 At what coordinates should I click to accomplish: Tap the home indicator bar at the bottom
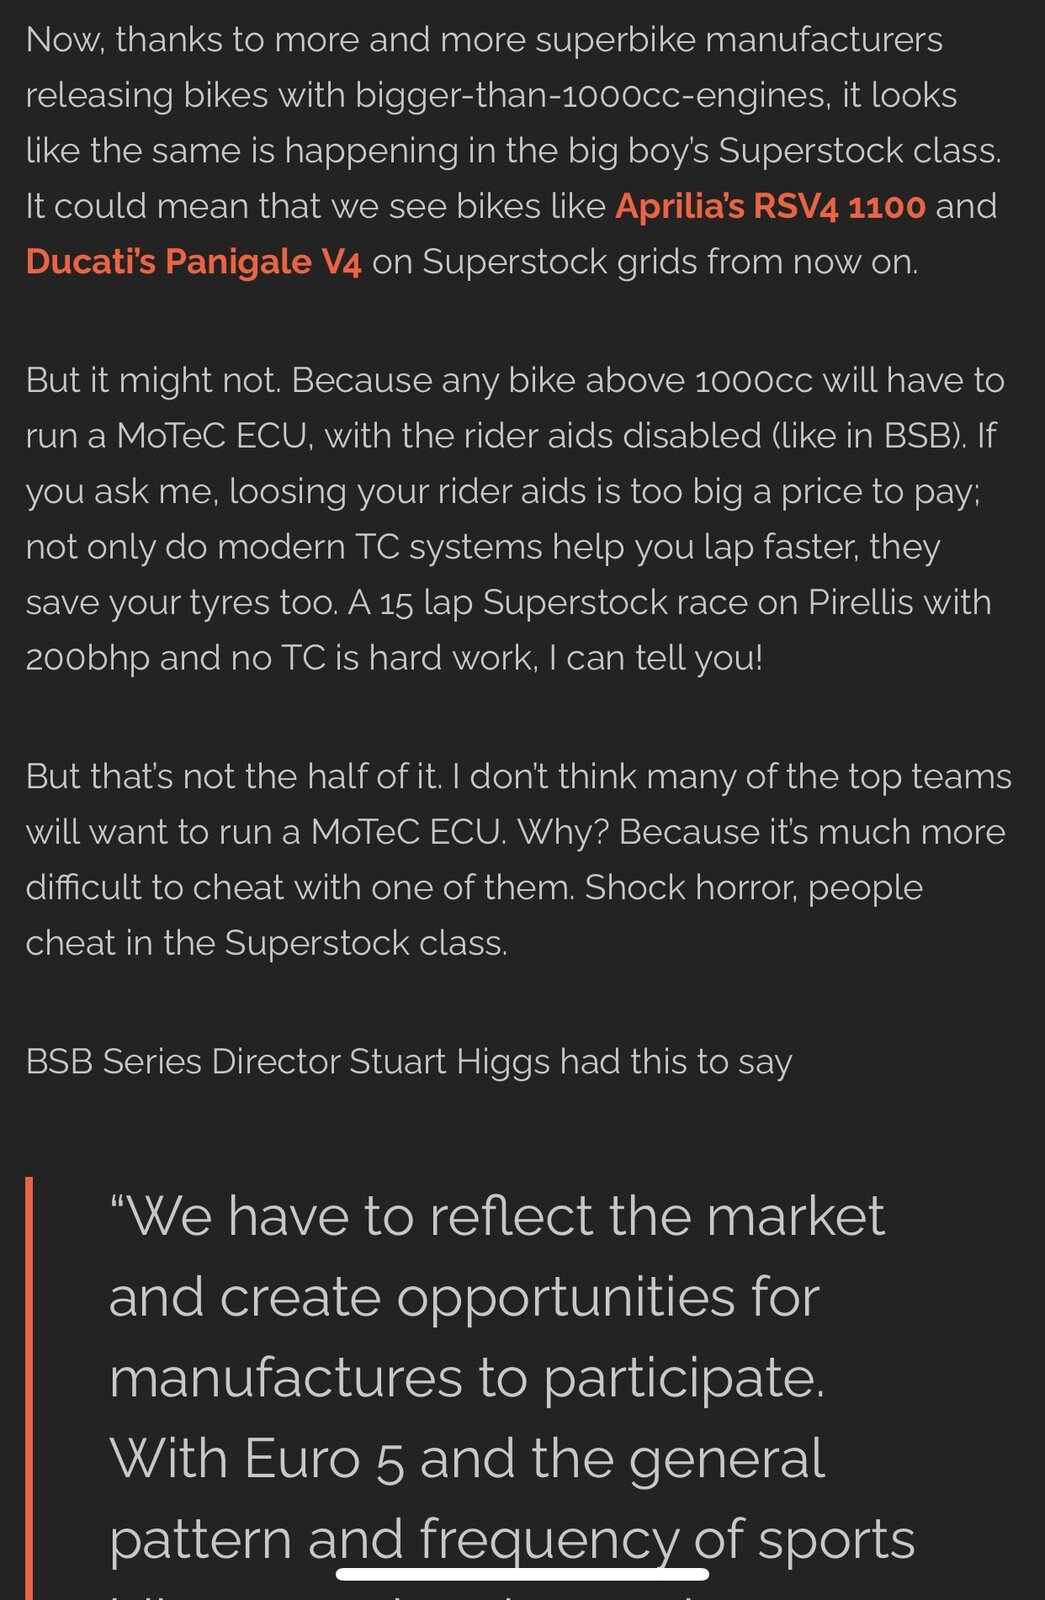[522, 1574]
